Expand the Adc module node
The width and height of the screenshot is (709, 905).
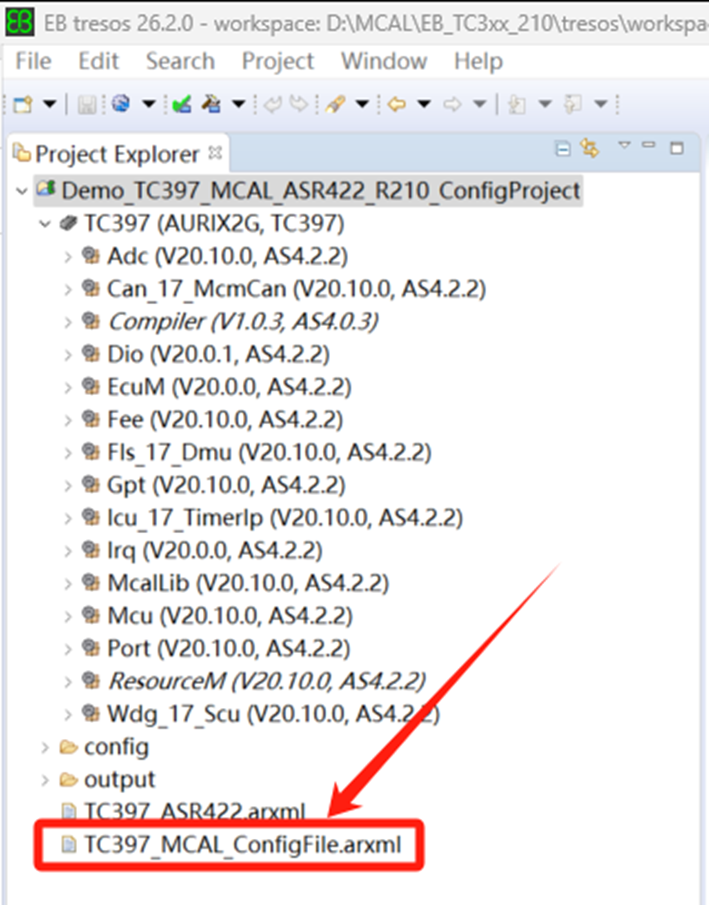click(68, 256)
